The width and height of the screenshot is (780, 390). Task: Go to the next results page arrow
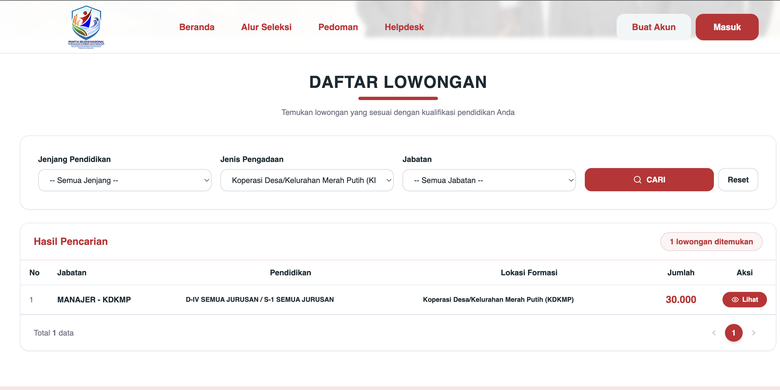point(754,333)
